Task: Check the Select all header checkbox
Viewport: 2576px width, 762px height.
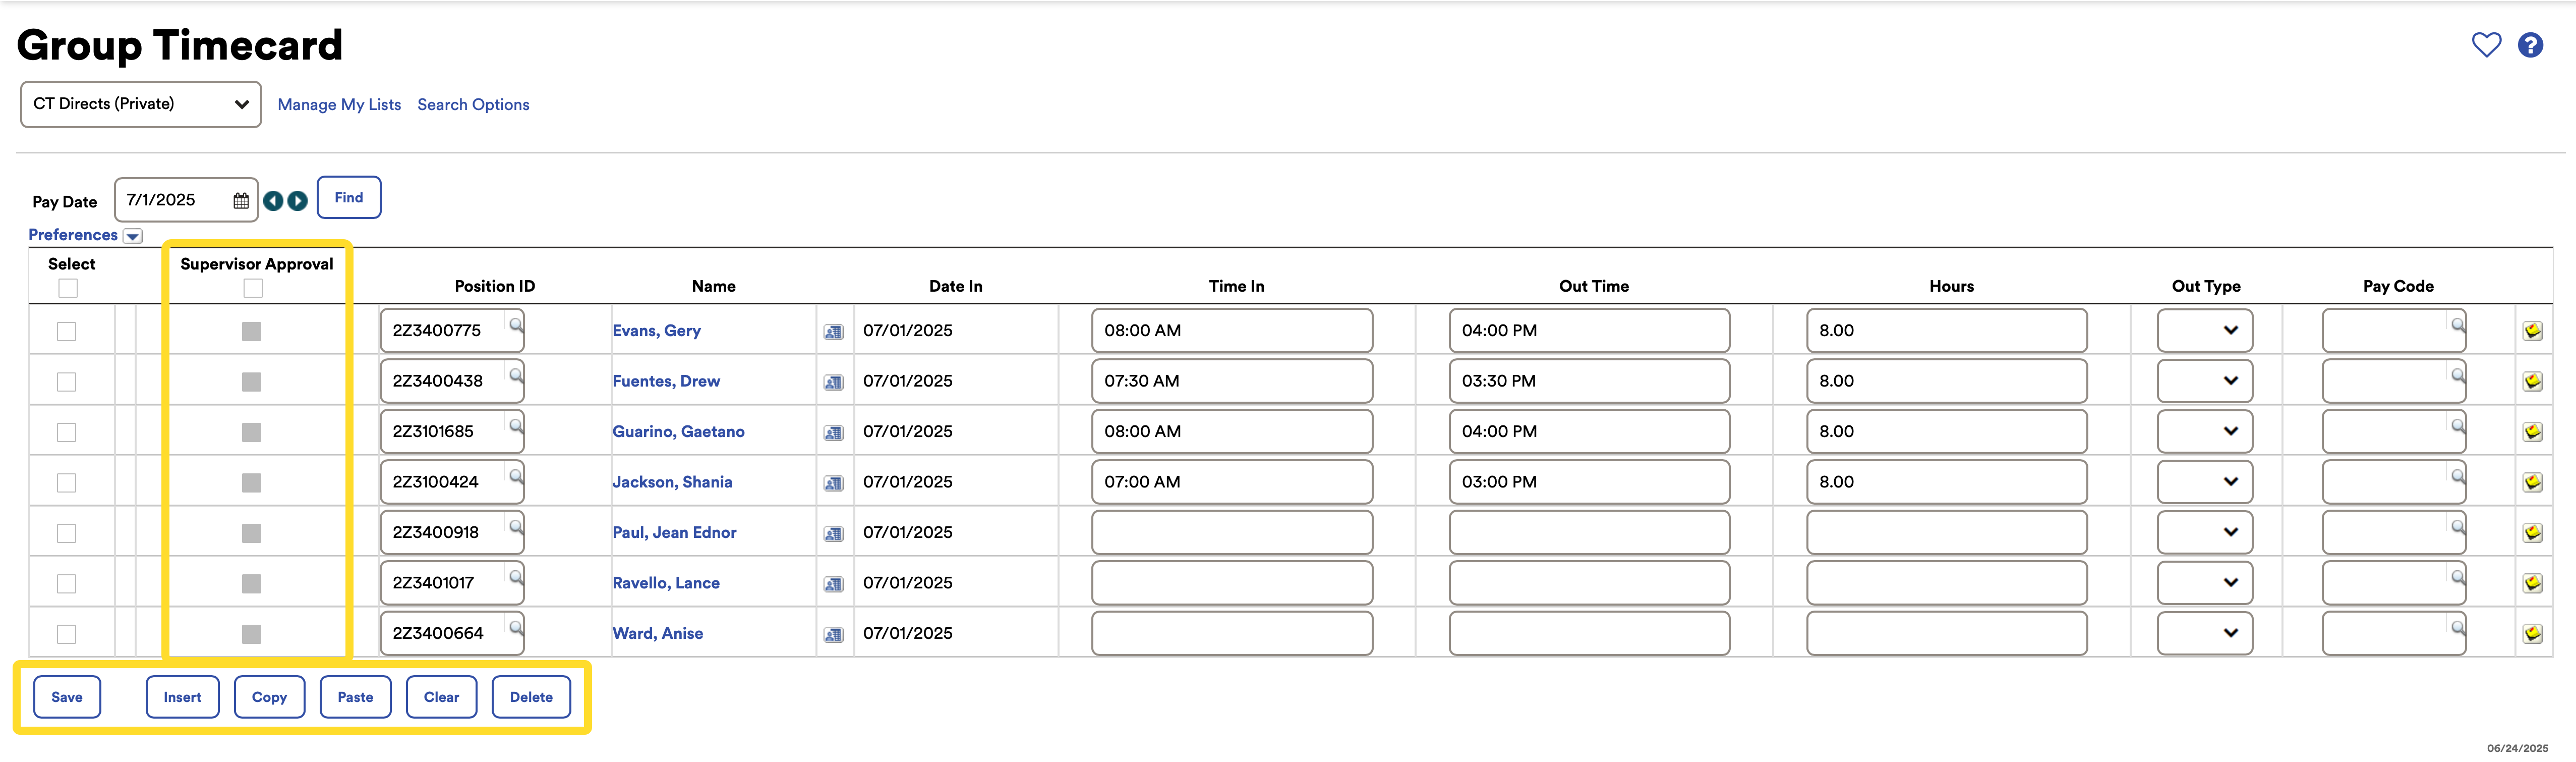Action: (68, 288)
